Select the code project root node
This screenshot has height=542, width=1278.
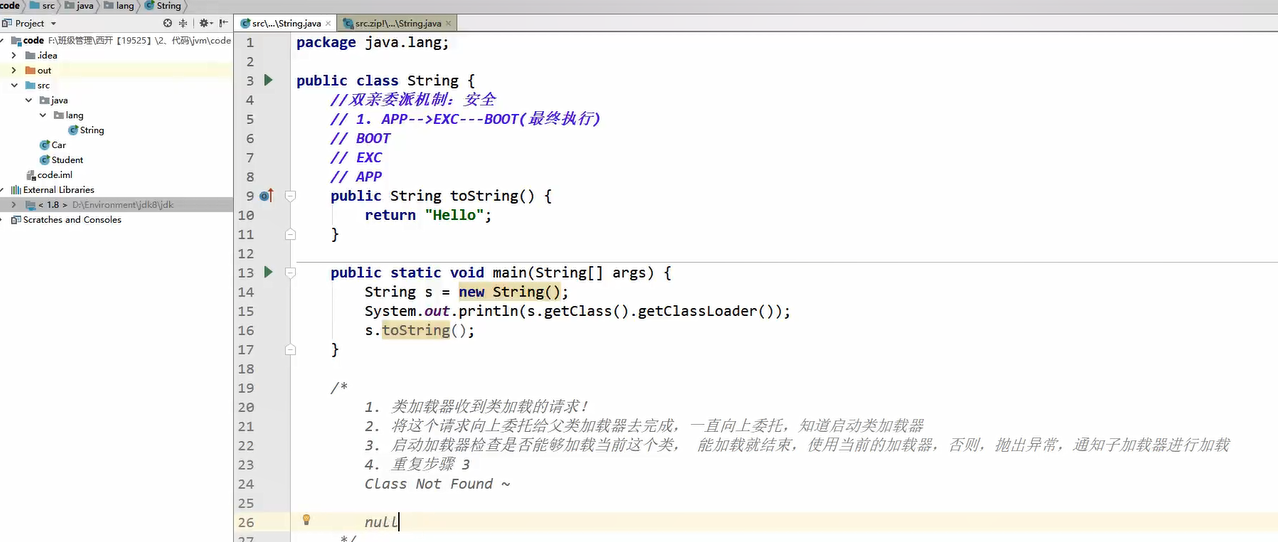click(116, 41)
